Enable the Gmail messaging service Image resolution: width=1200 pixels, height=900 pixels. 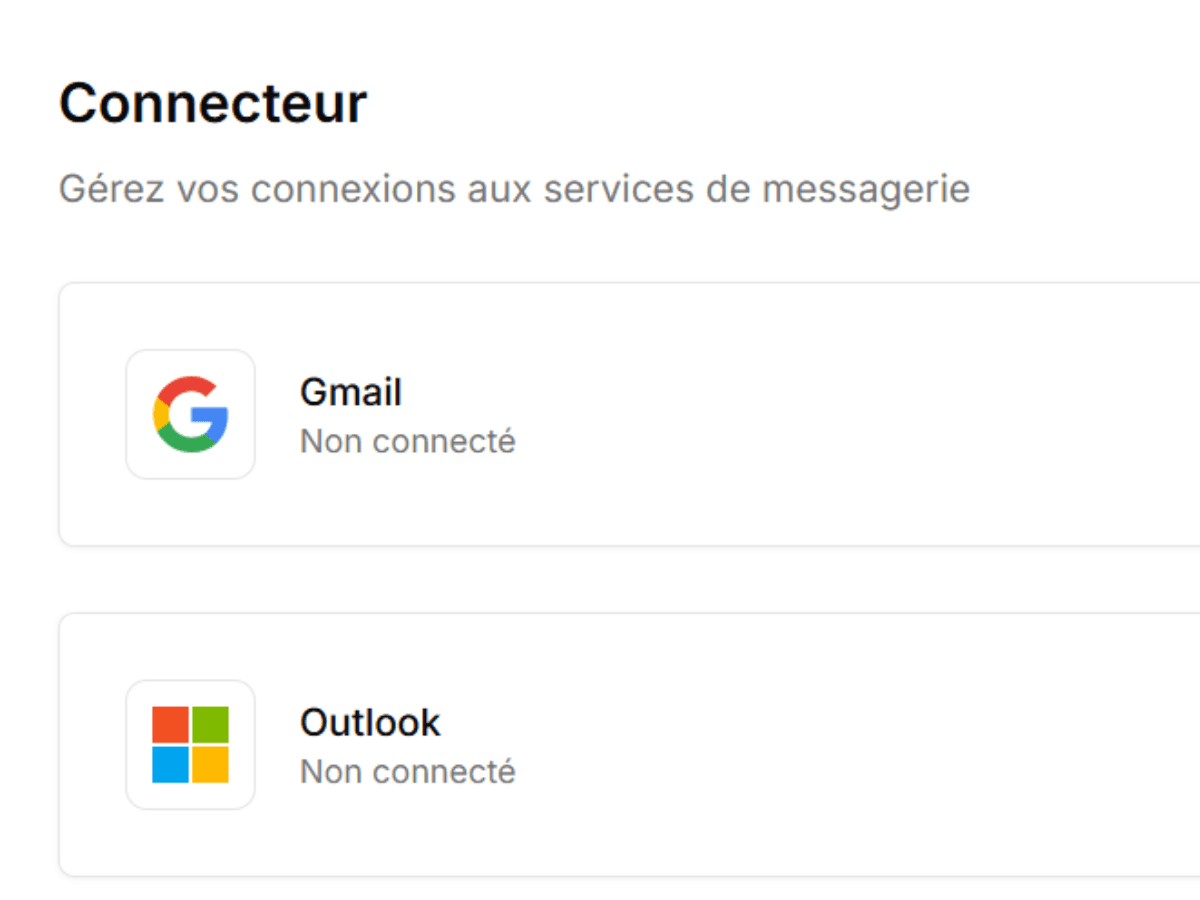click(600, 415)
